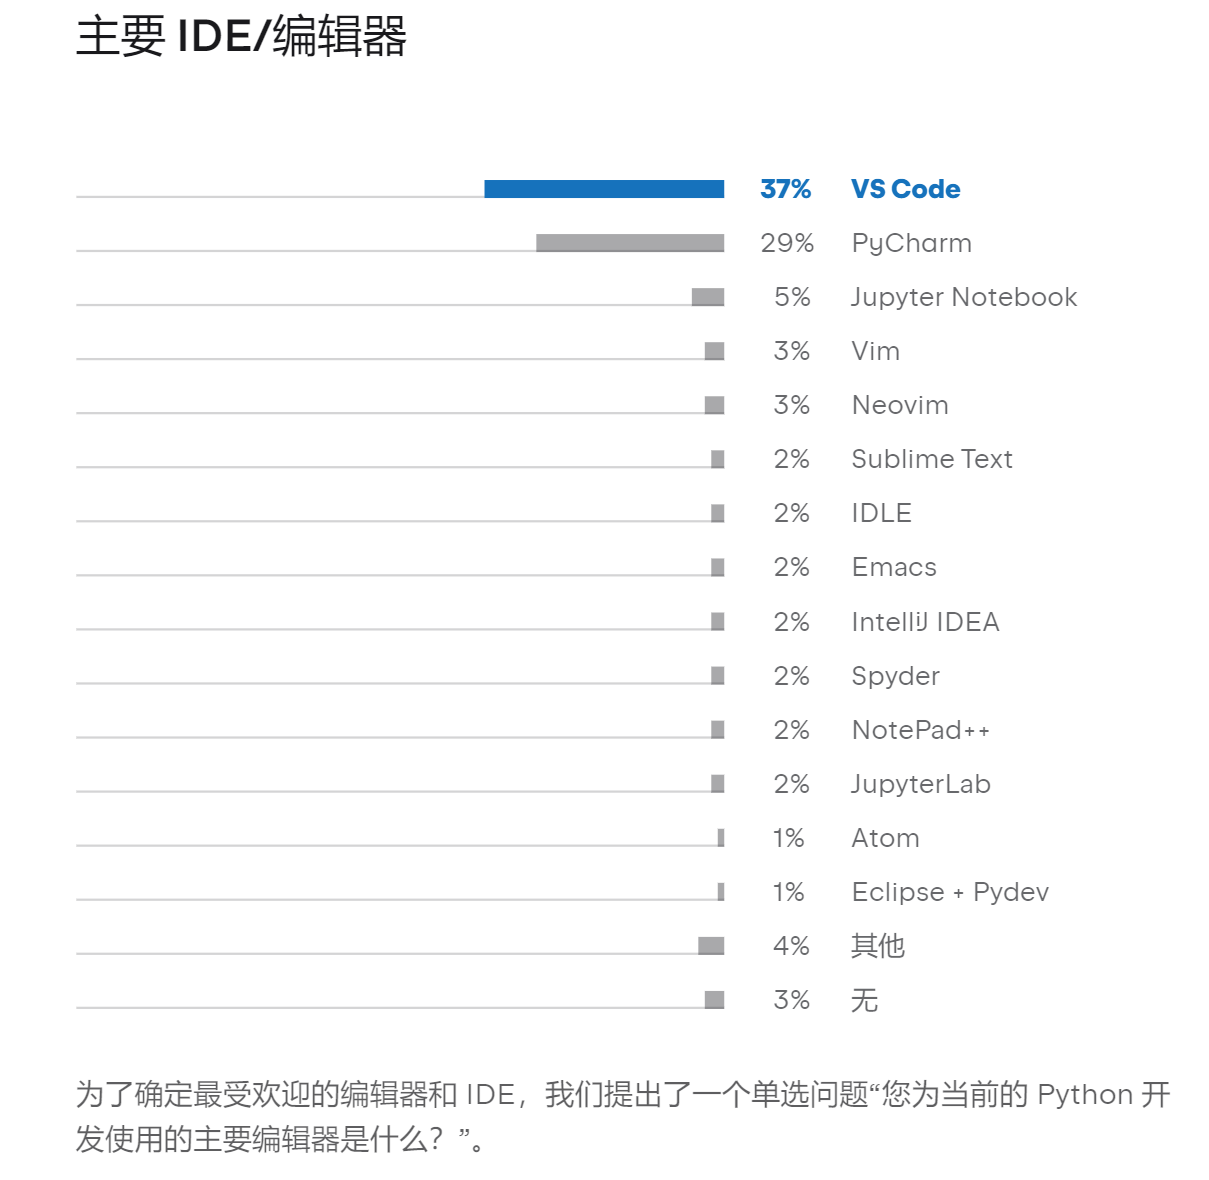Select the Vim label
The width and height of the screenshot is (1209, 1180).
[875, 351]
